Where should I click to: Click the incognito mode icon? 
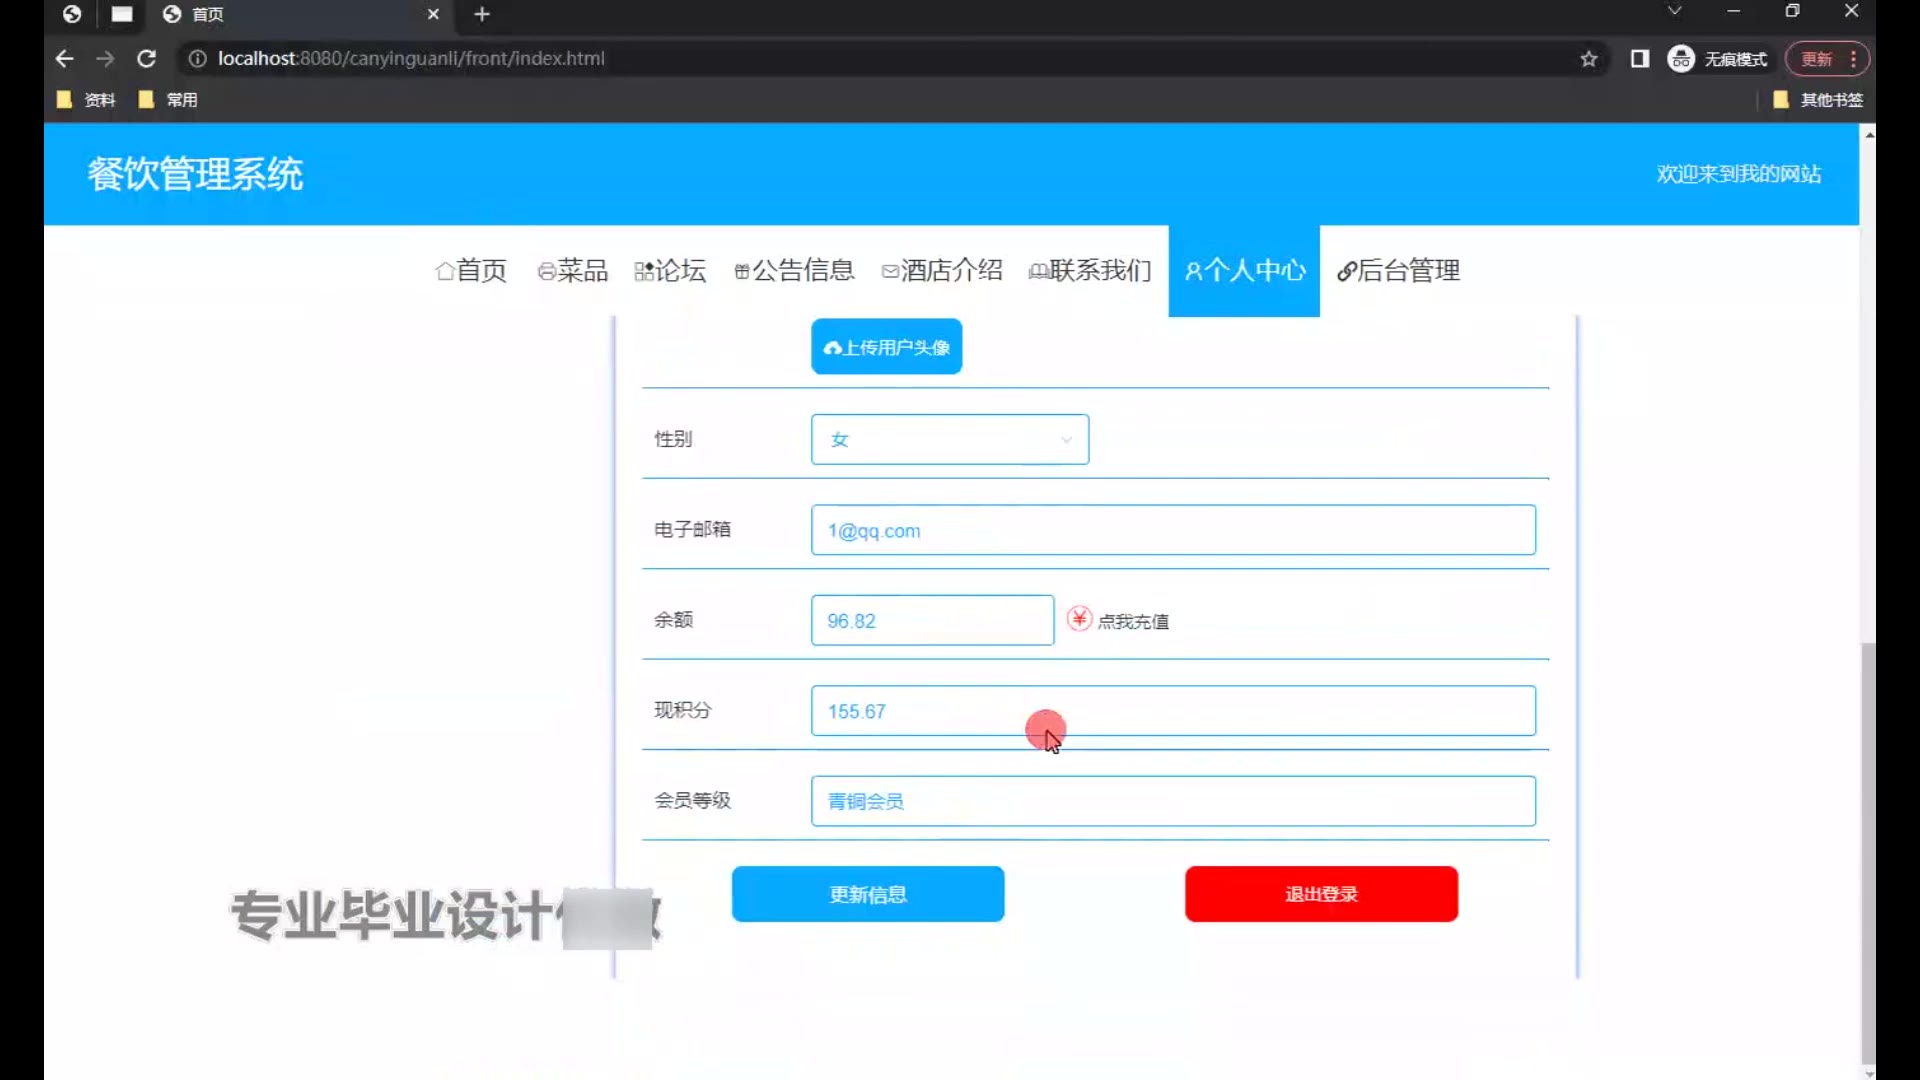[x=1681, y=59]
